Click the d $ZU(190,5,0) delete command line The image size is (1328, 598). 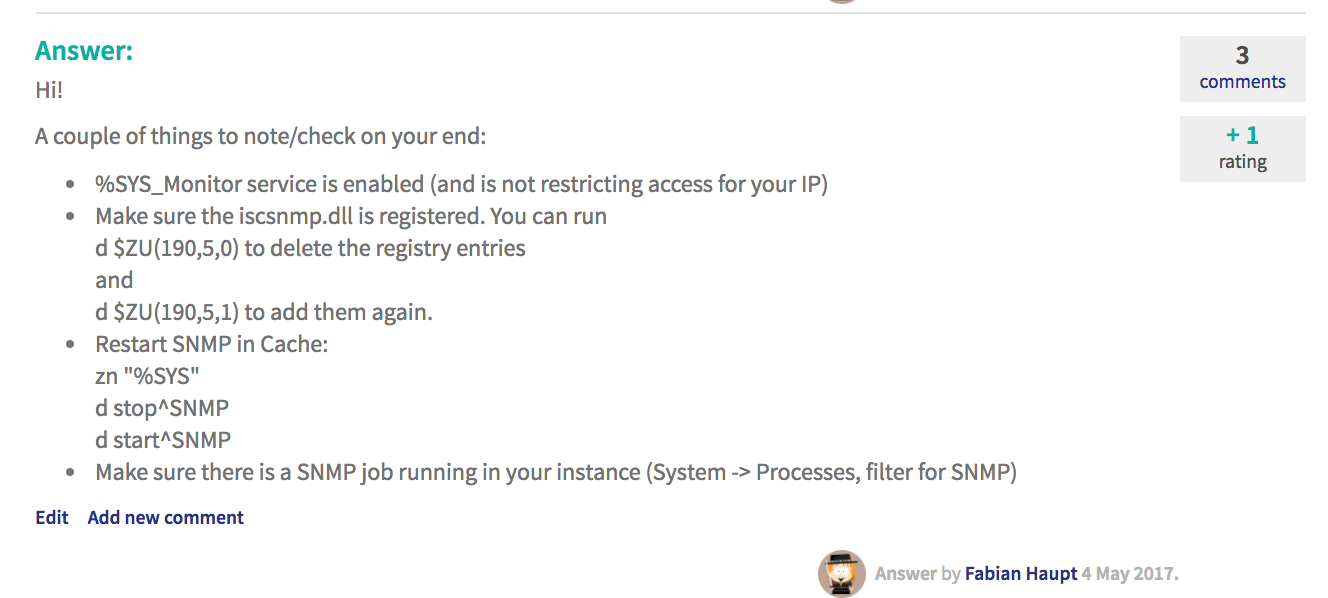(310, 248)
